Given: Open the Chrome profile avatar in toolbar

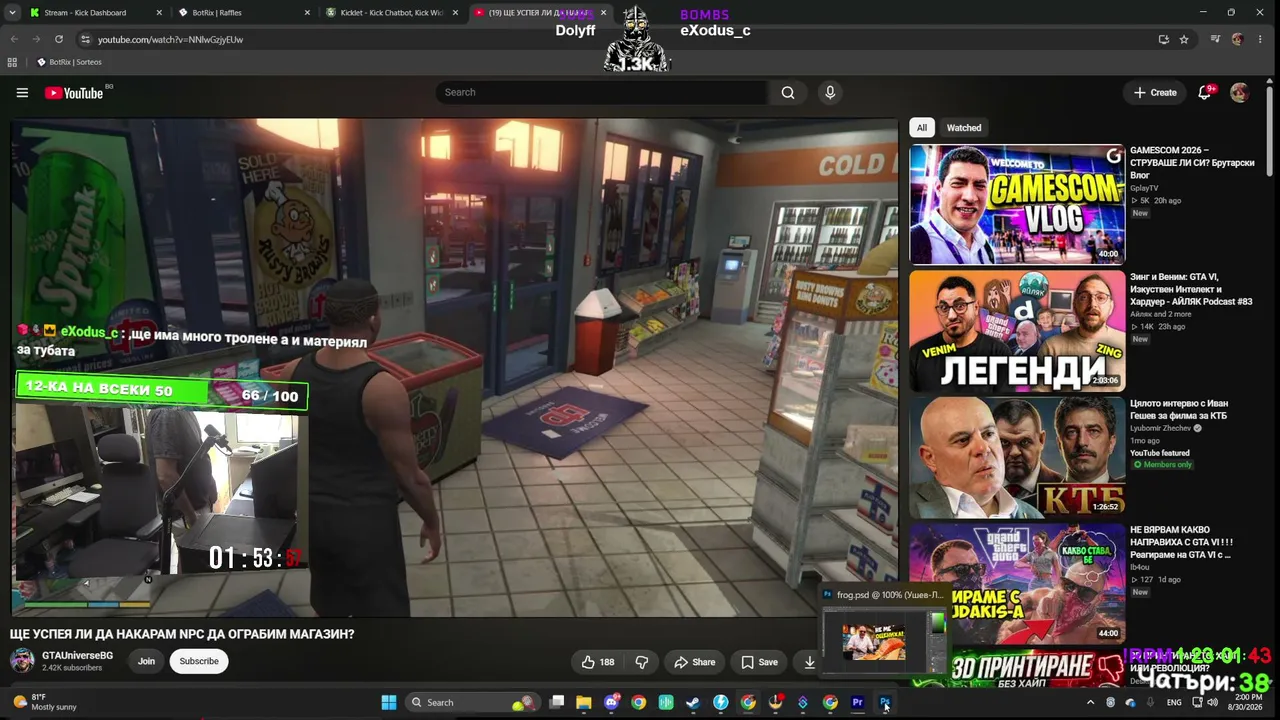Looking at the screenshot, I should (x=1238, y=39).
